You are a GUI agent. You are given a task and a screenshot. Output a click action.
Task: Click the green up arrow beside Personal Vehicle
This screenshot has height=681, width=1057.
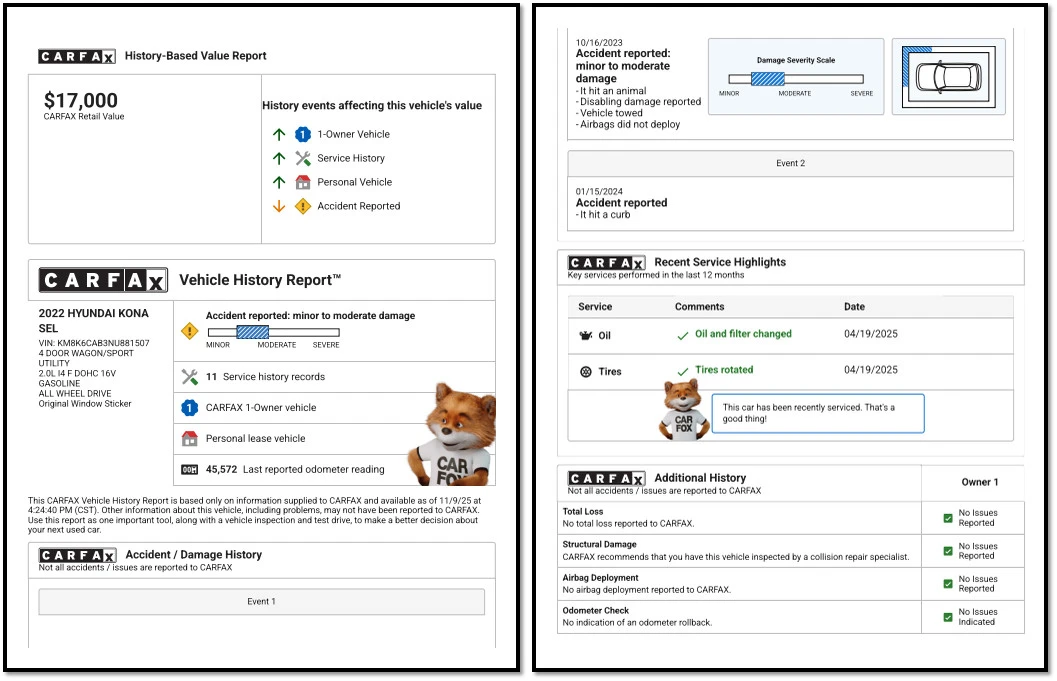[279, 182]
